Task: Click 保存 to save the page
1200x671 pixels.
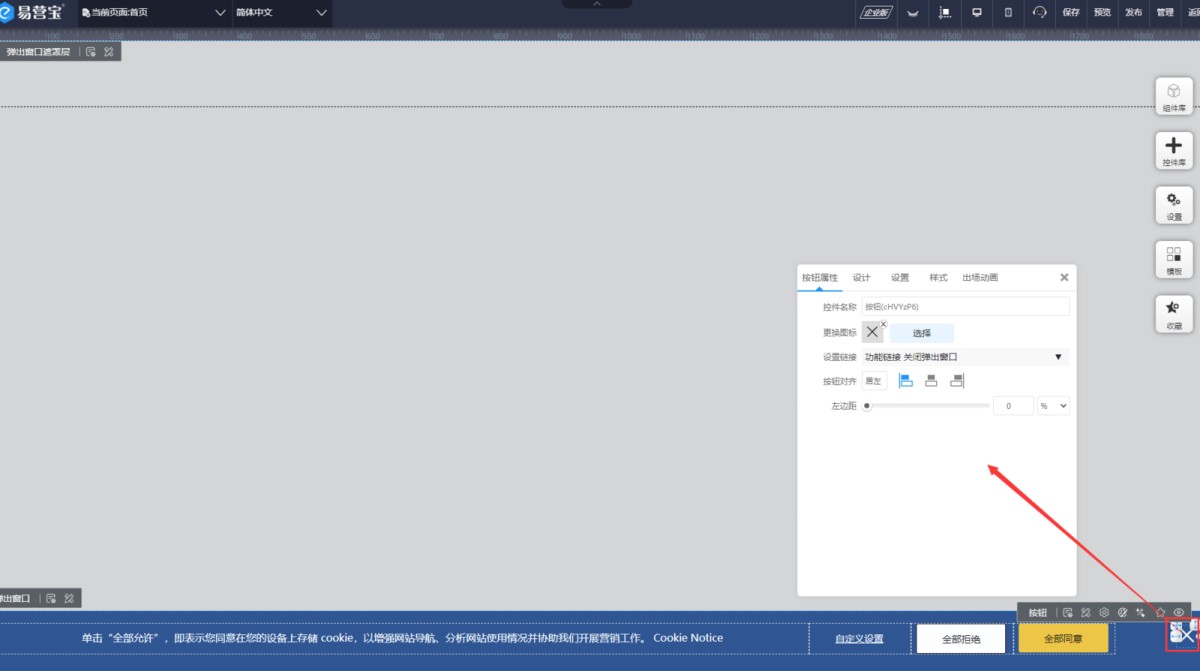Action: 1071,13
